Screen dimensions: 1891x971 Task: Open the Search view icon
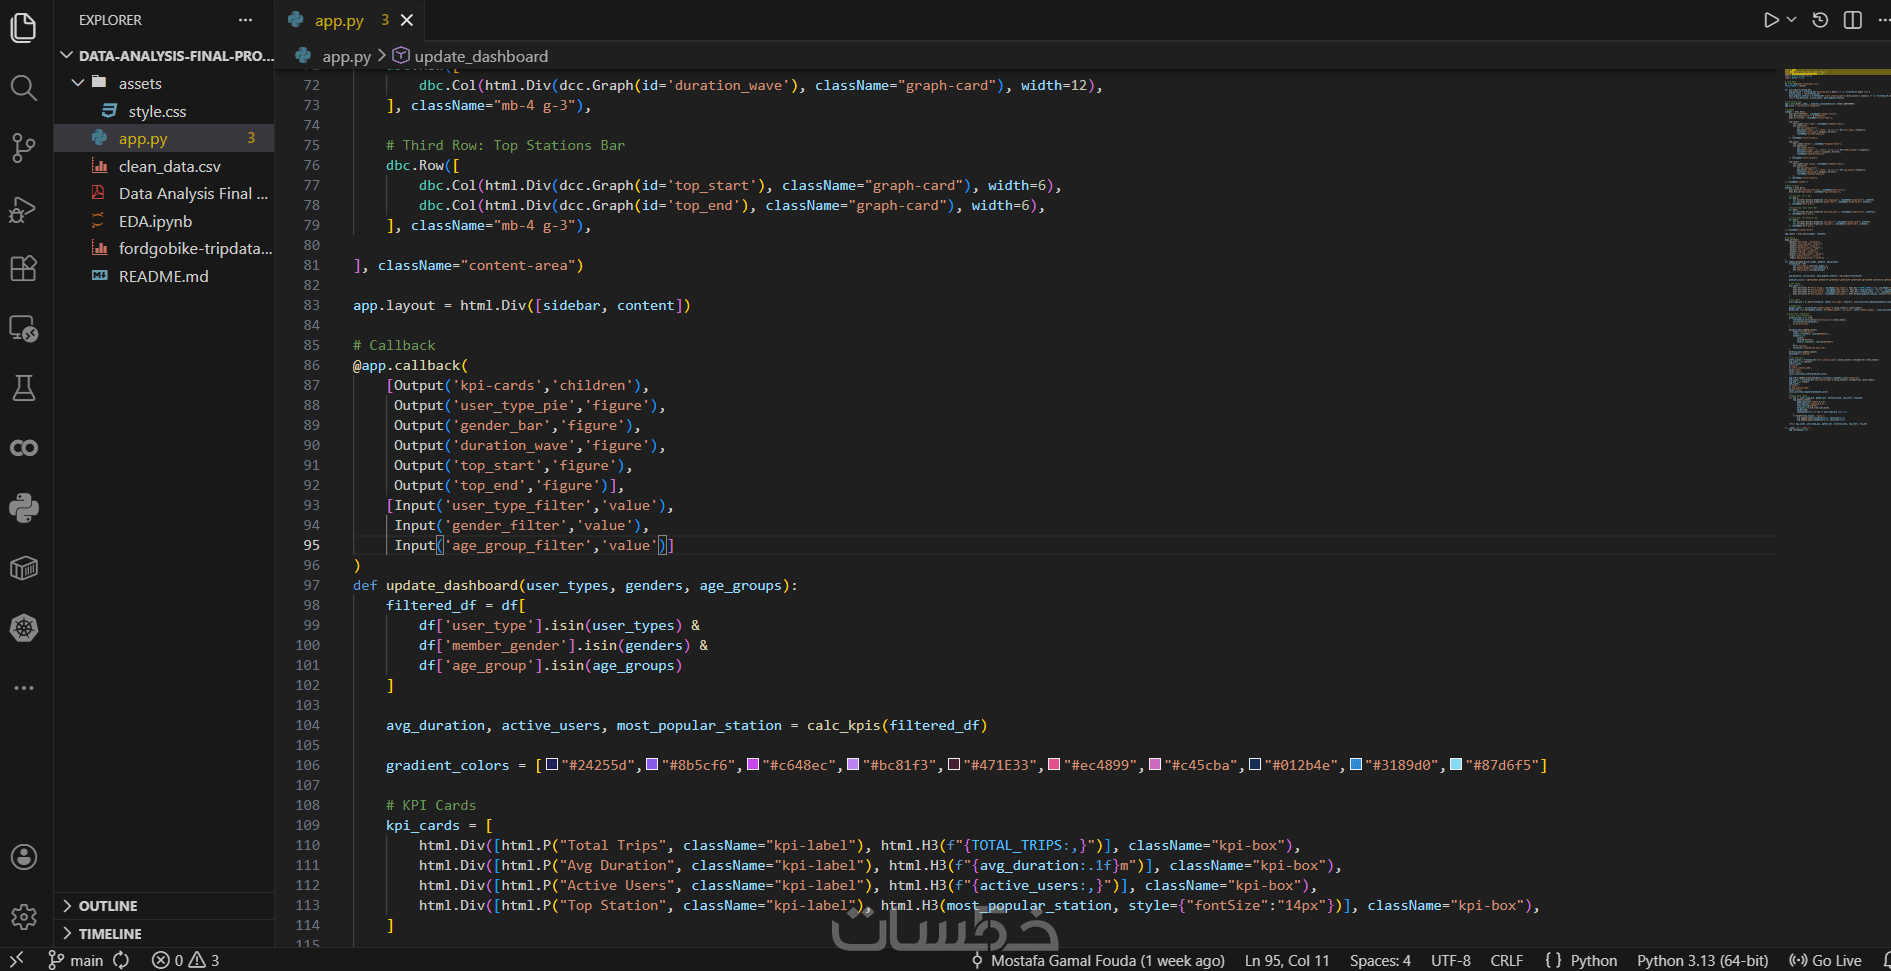pyautogui.click(x=23, y=88)
